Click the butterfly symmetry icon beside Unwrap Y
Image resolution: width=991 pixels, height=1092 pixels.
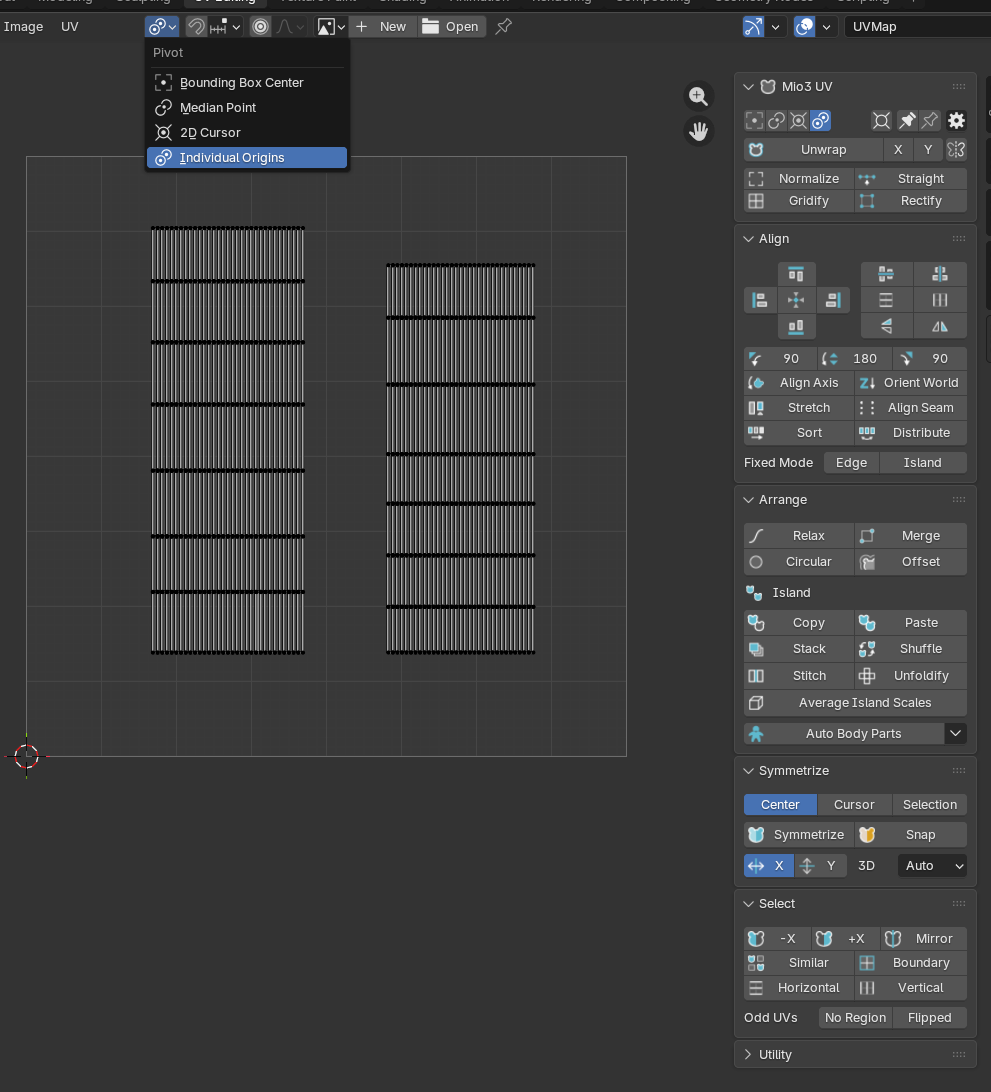[956, 150]
